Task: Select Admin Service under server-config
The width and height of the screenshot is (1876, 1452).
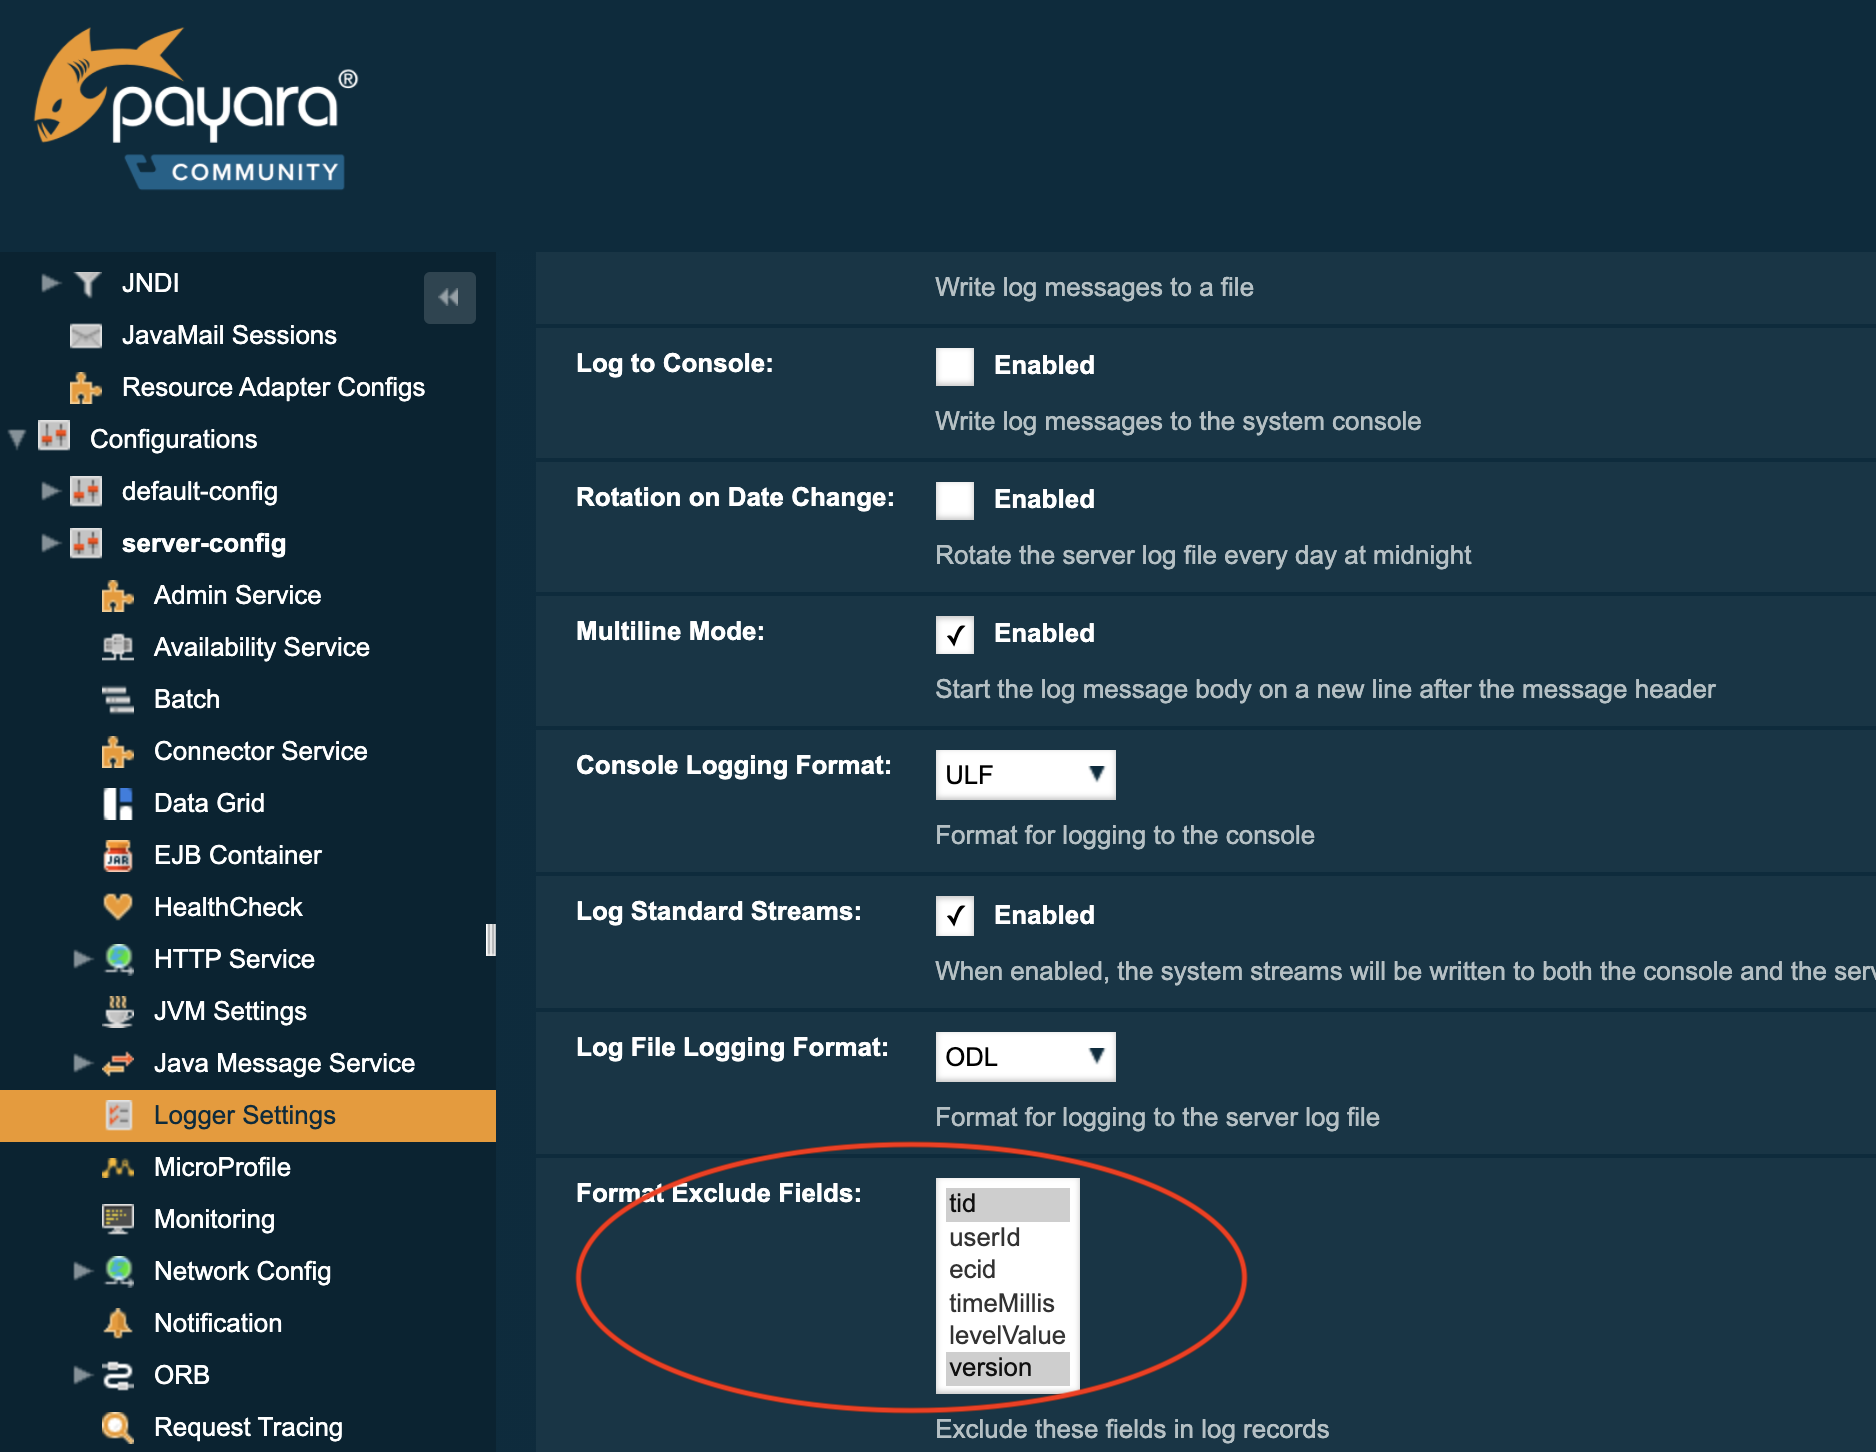Action: [x=236, y=595]
